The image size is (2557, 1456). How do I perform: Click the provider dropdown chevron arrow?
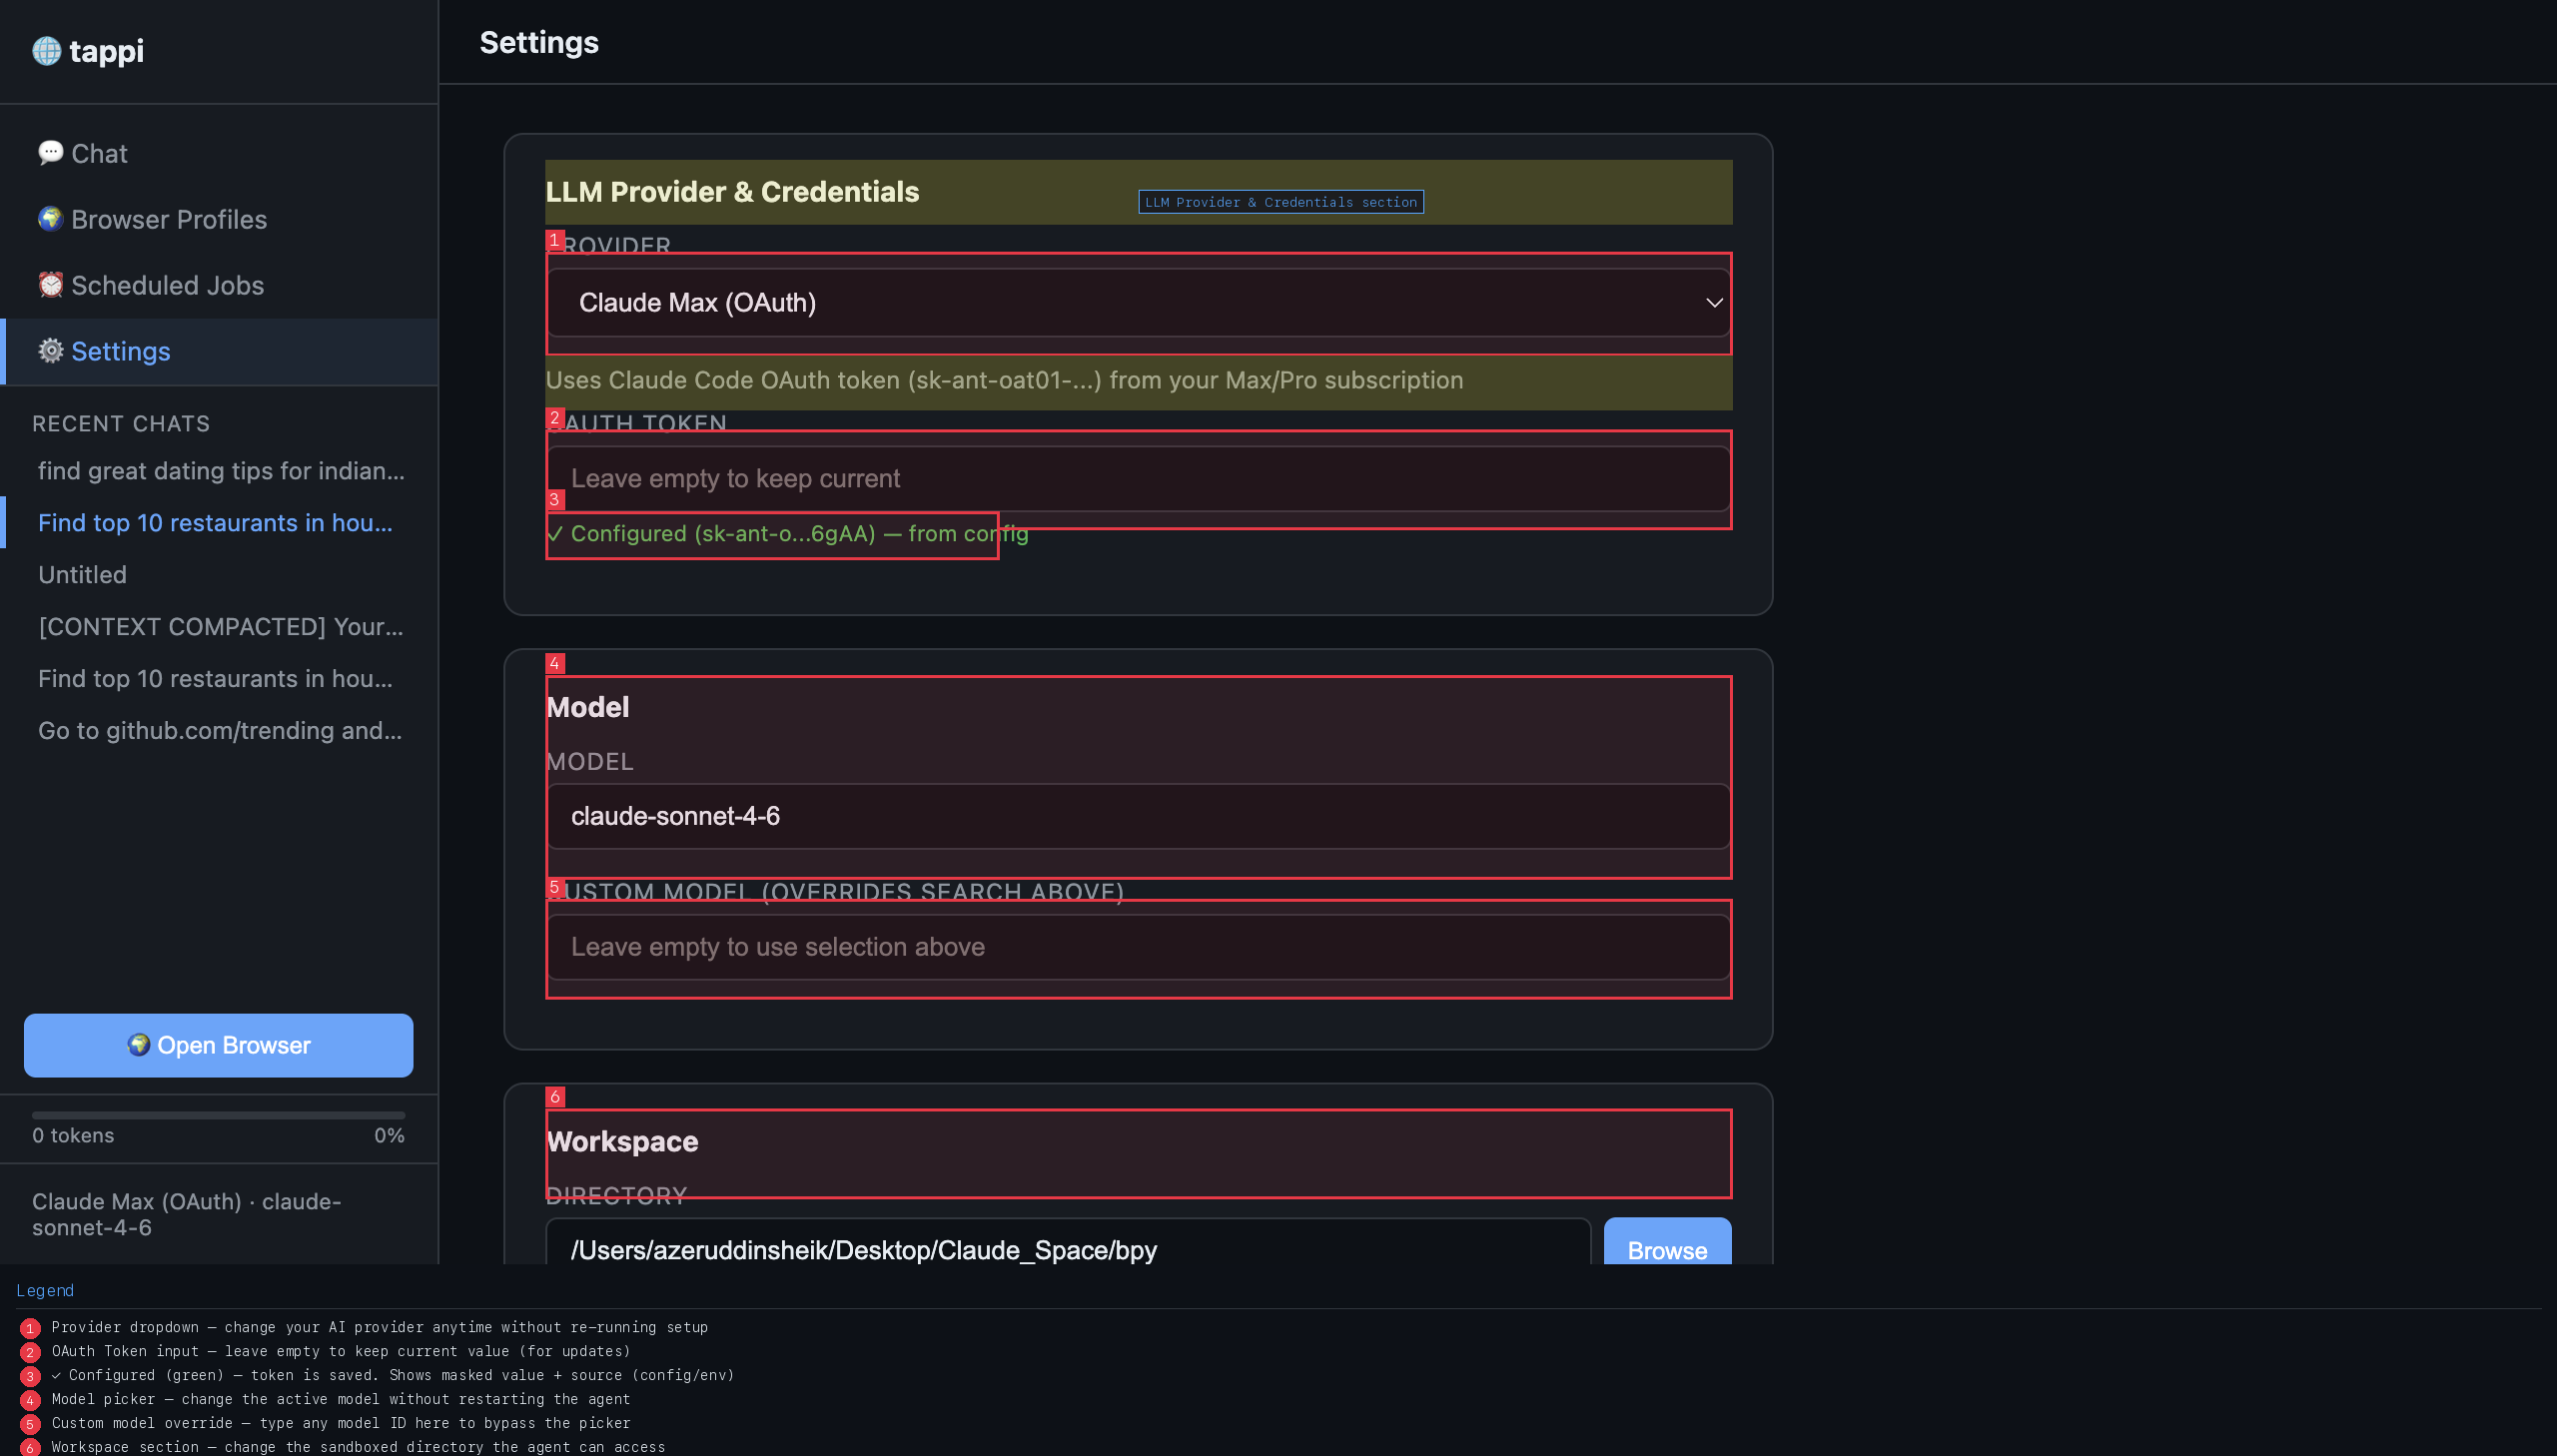pyautogui.click(x=1713, y=303)
